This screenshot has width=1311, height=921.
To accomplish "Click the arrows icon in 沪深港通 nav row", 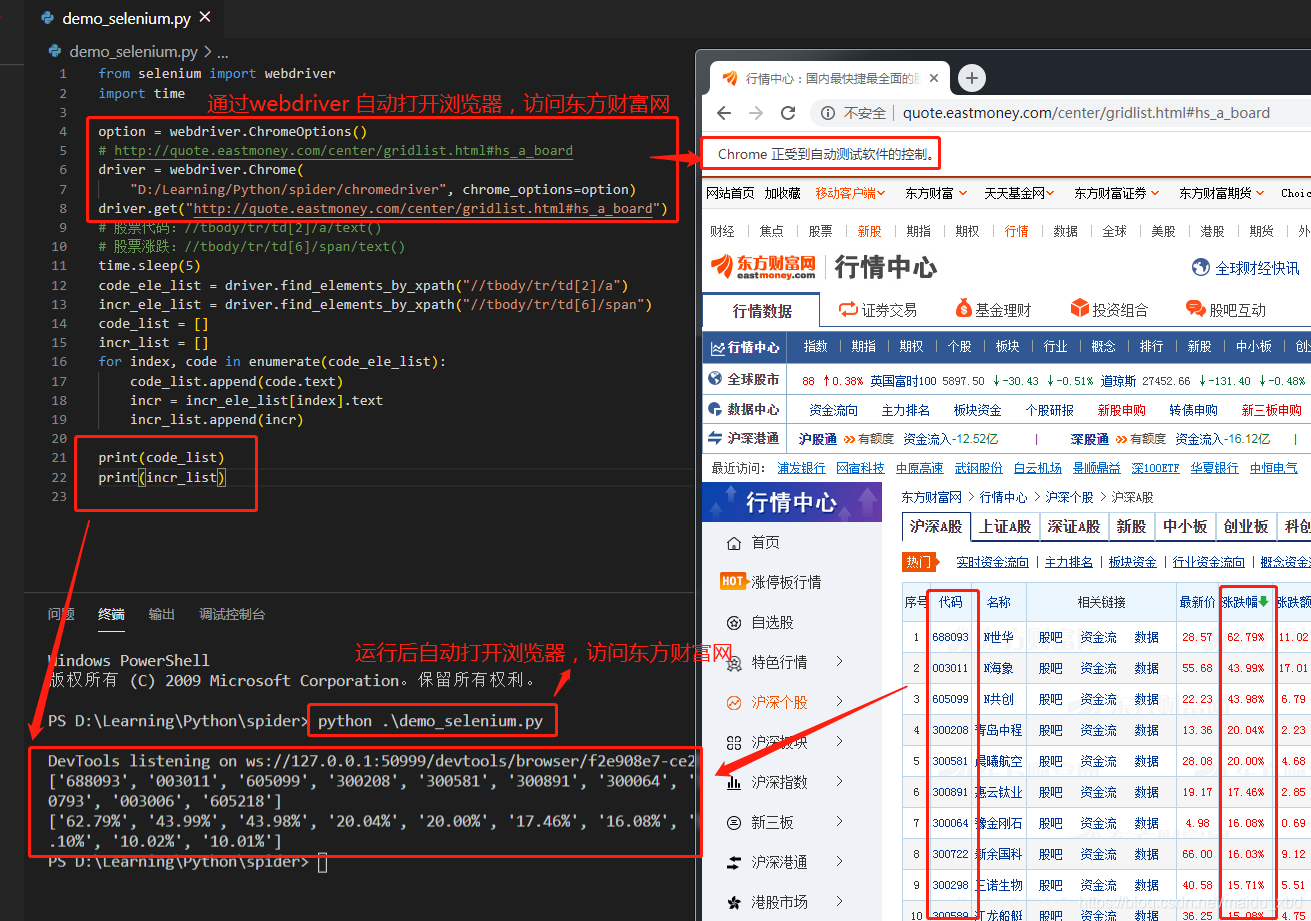I will coord(715,438).
